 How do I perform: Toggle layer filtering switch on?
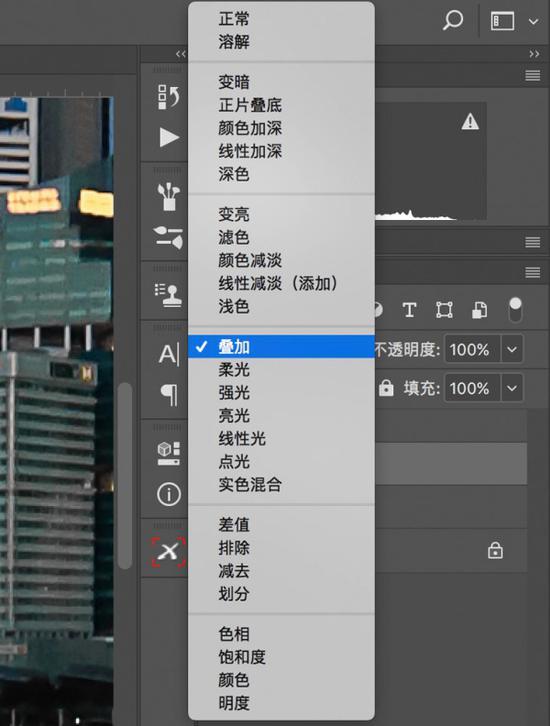pyautogui.click(x=515, y=310)
